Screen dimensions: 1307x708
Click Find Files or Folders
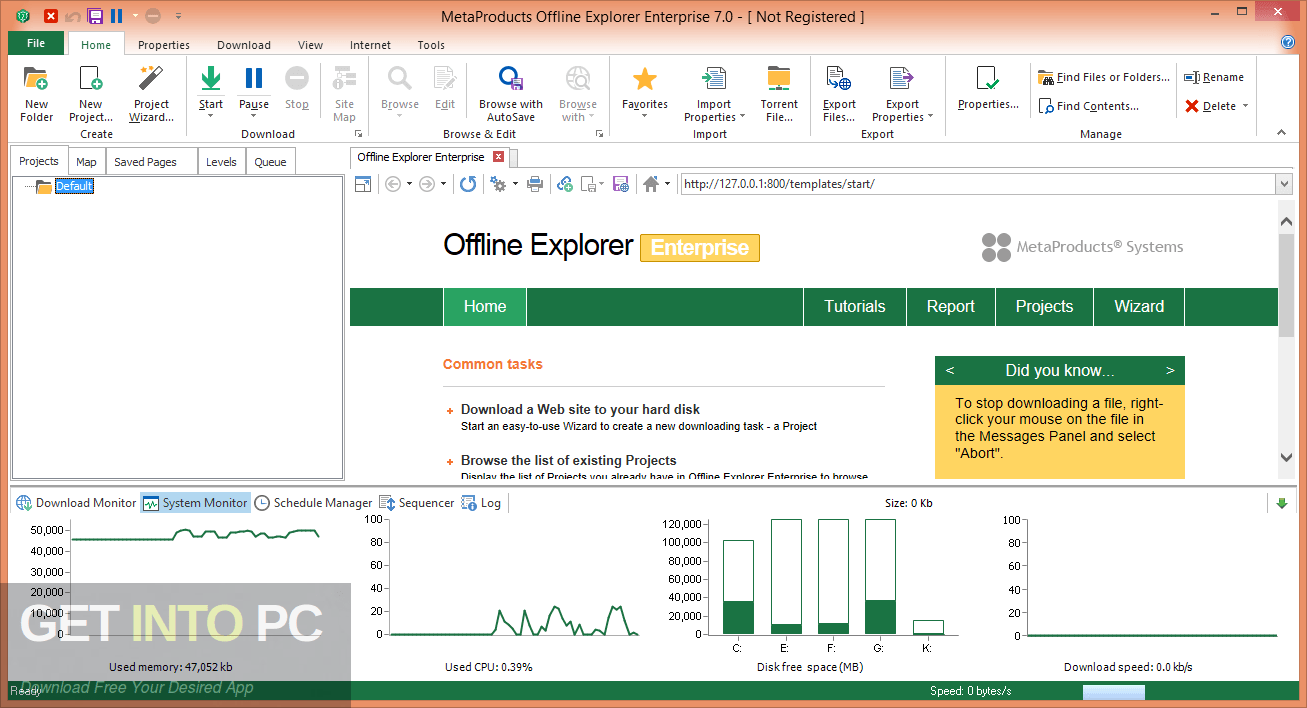(1104, 77)
